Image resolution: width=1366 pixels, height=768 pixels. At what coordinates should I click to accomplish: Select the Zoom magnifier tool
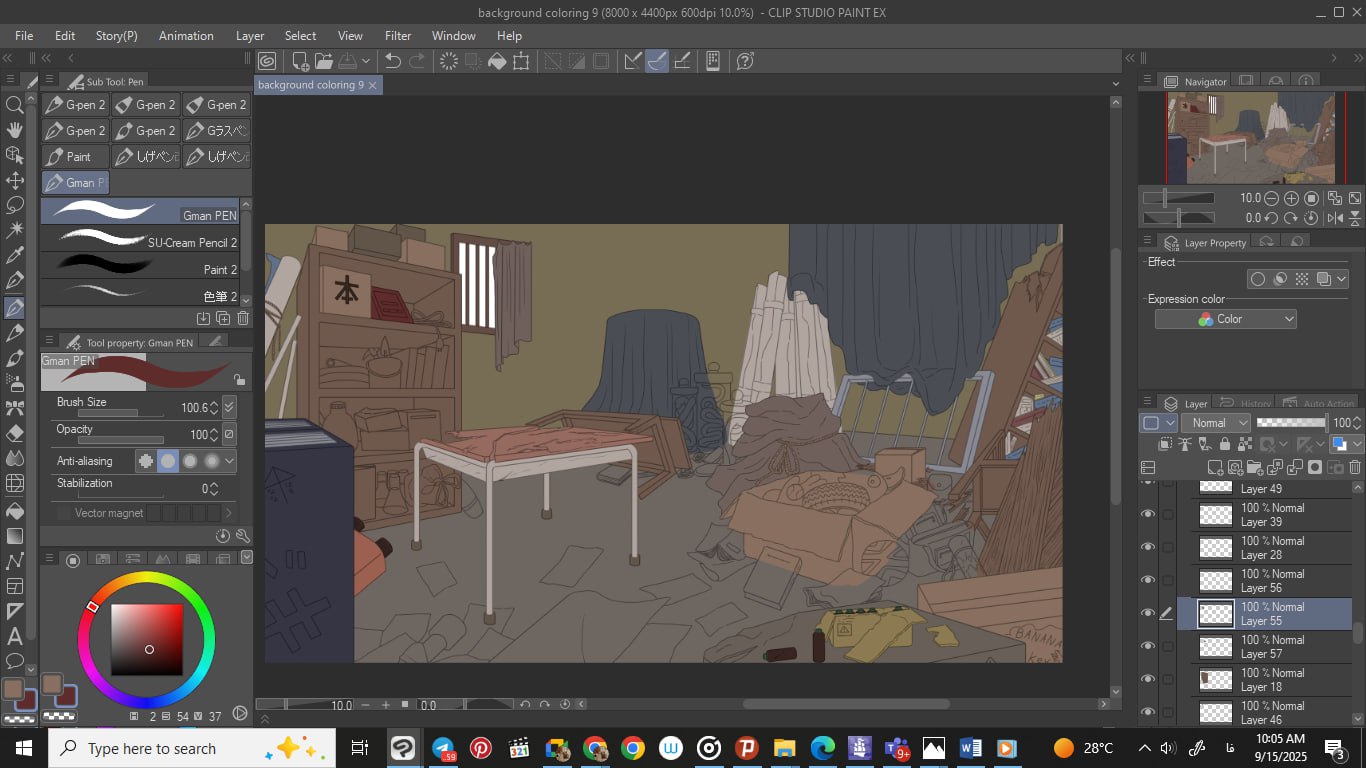point(15,105)
